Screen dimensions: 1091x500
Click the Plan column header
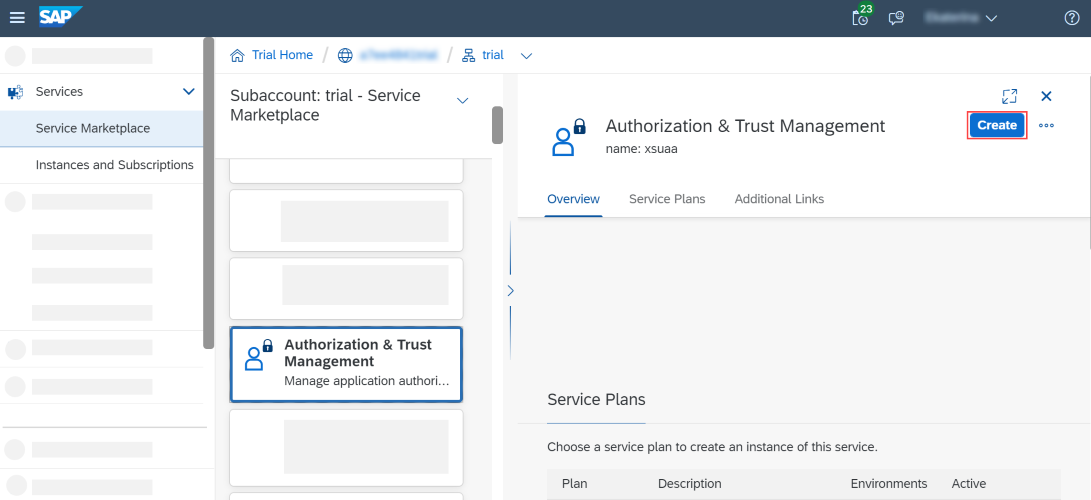(x=574, y=483)
